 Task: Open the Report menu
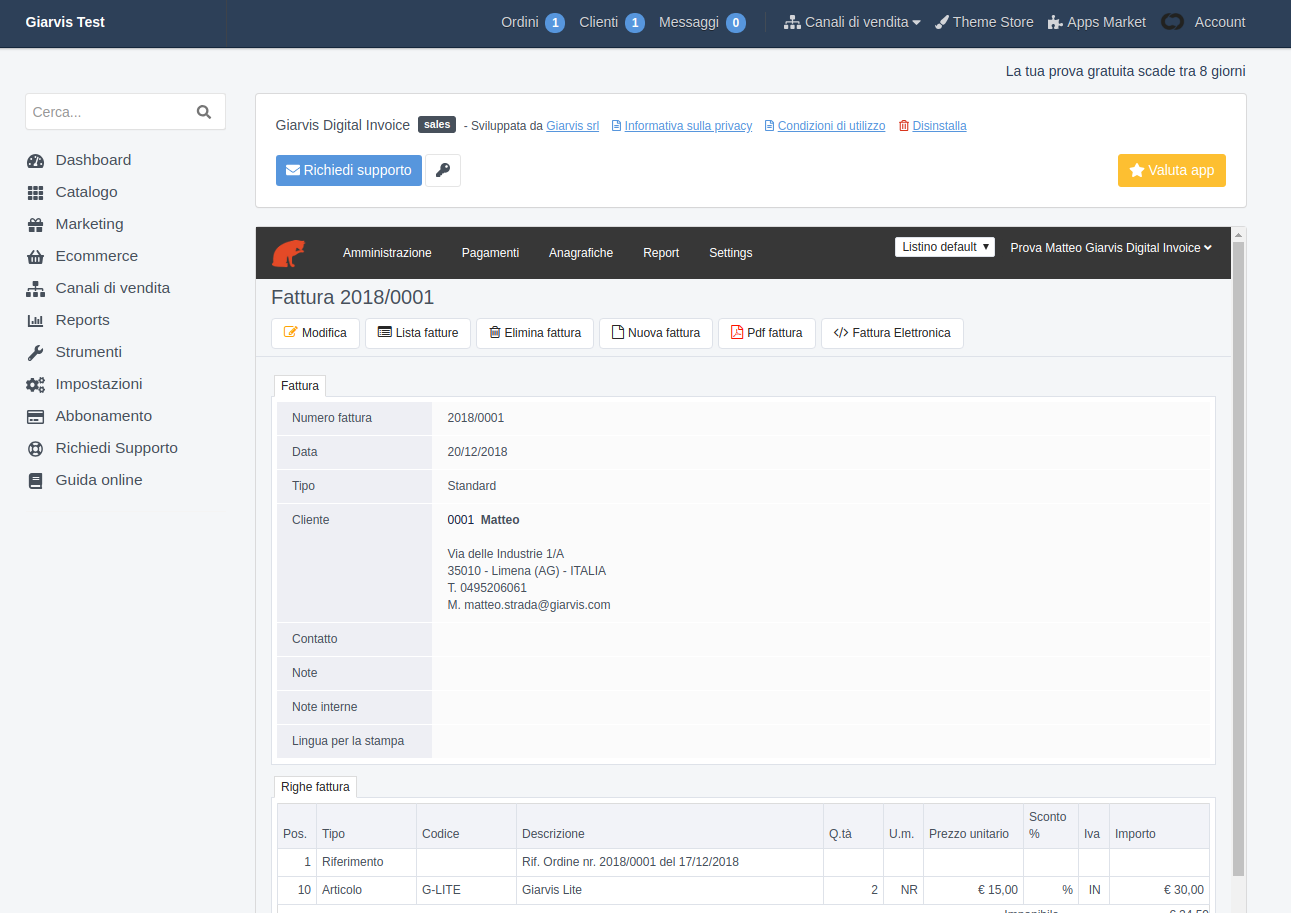pos(661,253)
